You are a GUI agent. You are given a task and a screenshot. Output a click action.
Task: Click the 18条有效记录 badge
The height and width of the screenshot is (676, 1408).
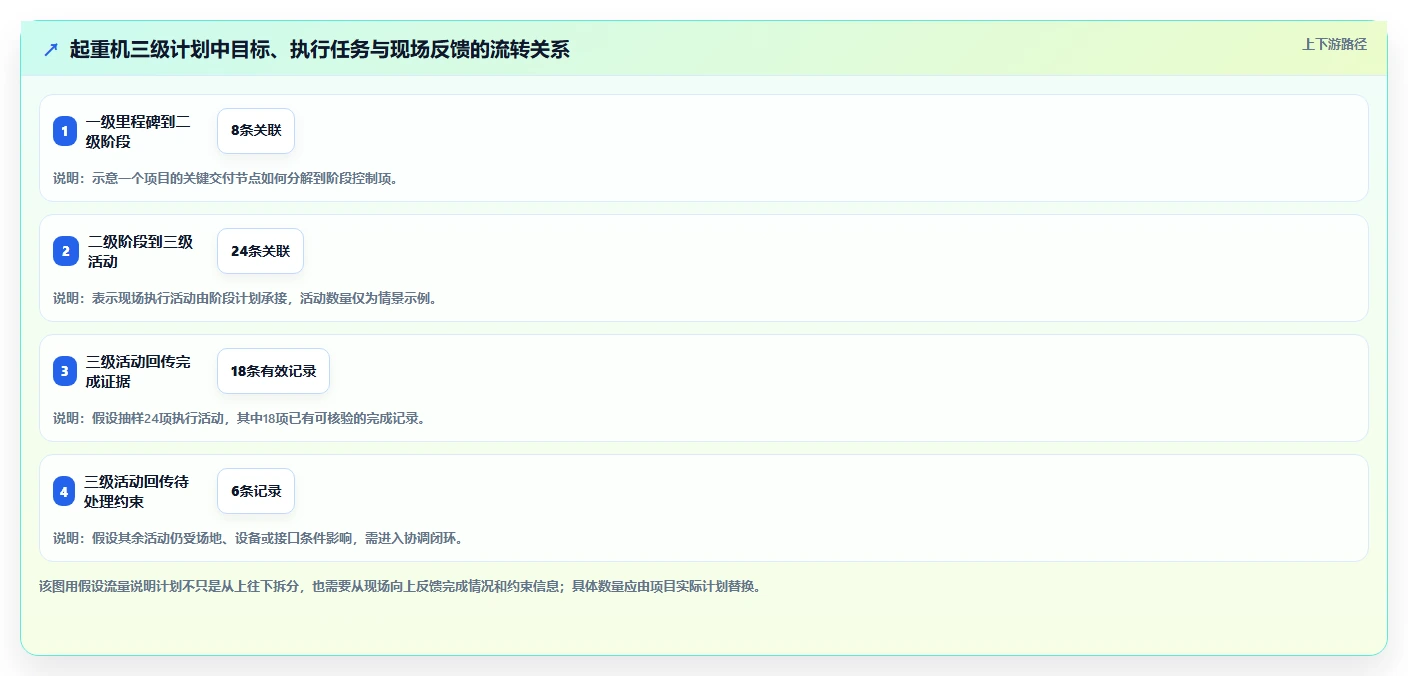point(273,371)
